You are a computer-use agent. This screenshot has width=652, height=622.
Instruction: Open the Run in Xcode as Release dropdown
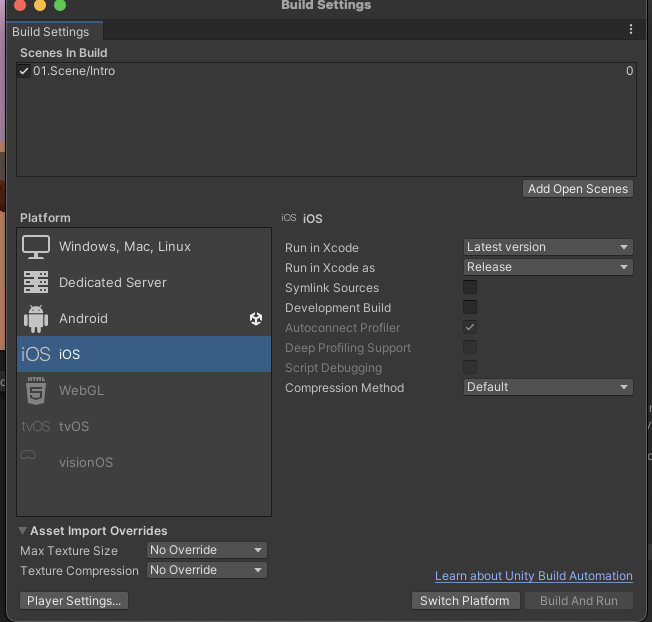click(x=548, y=267)
